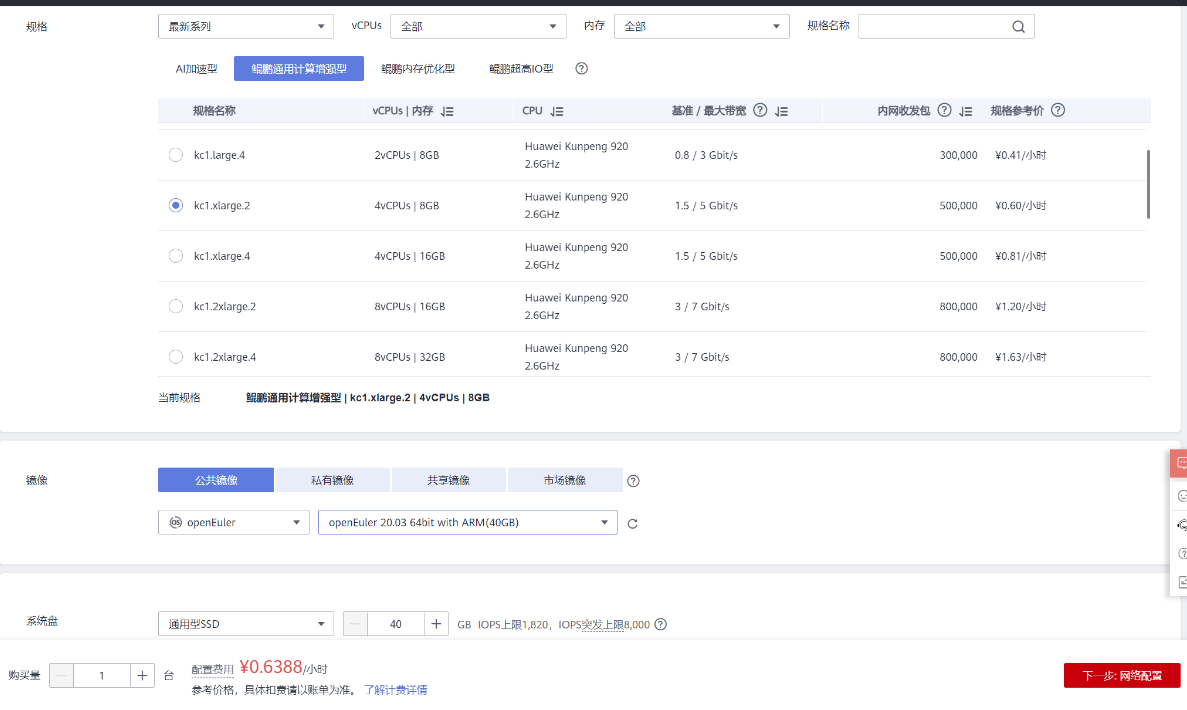Switch to 鲲鹏超高IO型 tab
Image resolution: width=1187 pixels, height=710 pixels.
(x=522, y=69)
